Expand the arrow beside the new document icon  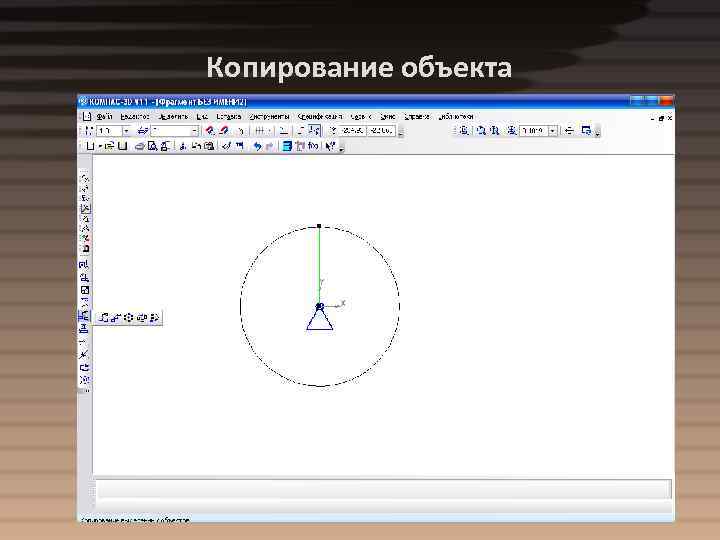(99, 146)
